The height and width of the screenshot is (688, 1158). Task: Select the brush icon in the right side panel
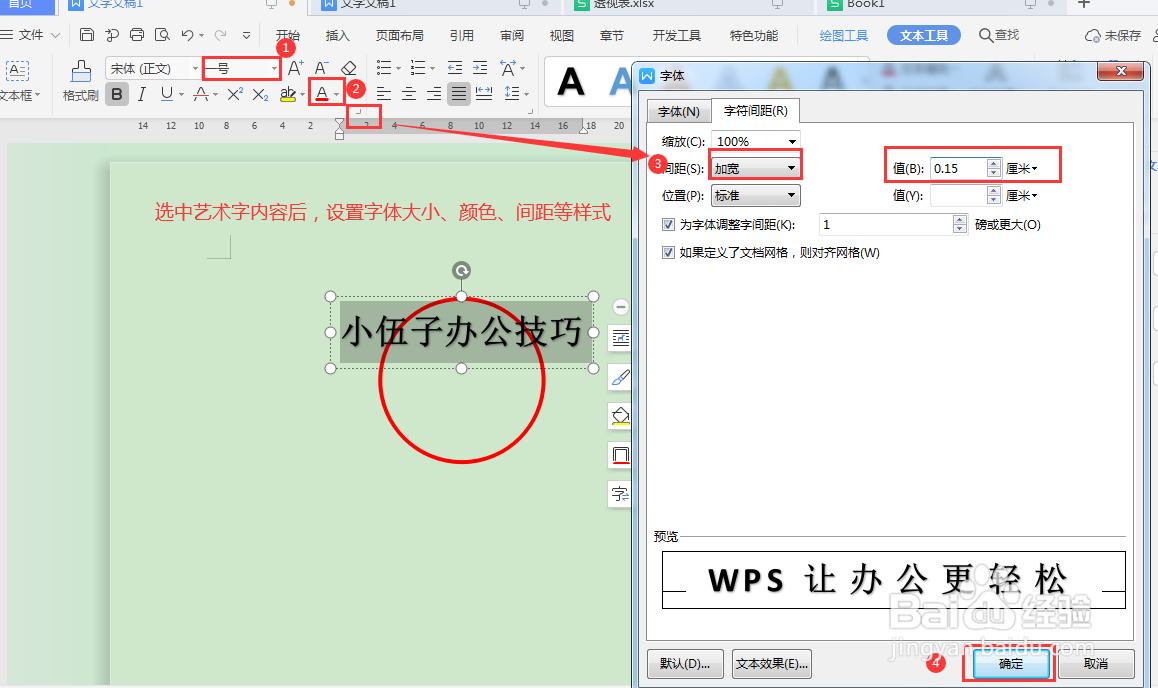[619, 378]
